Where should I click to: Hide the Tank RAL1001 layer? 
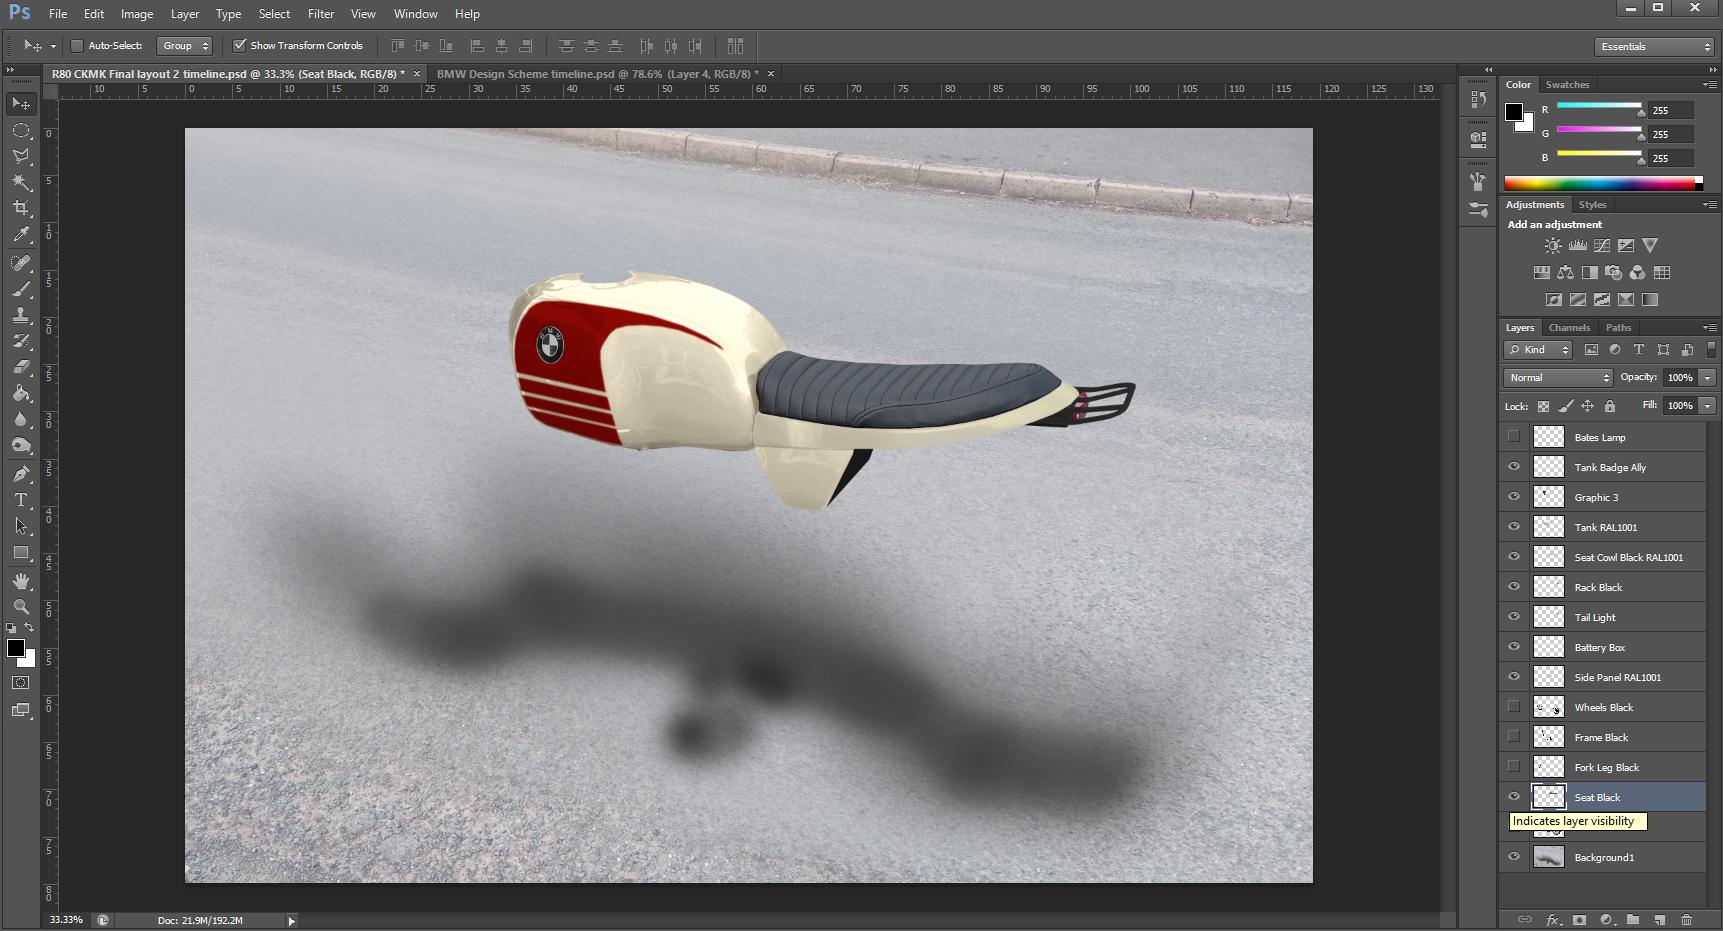1514,527
